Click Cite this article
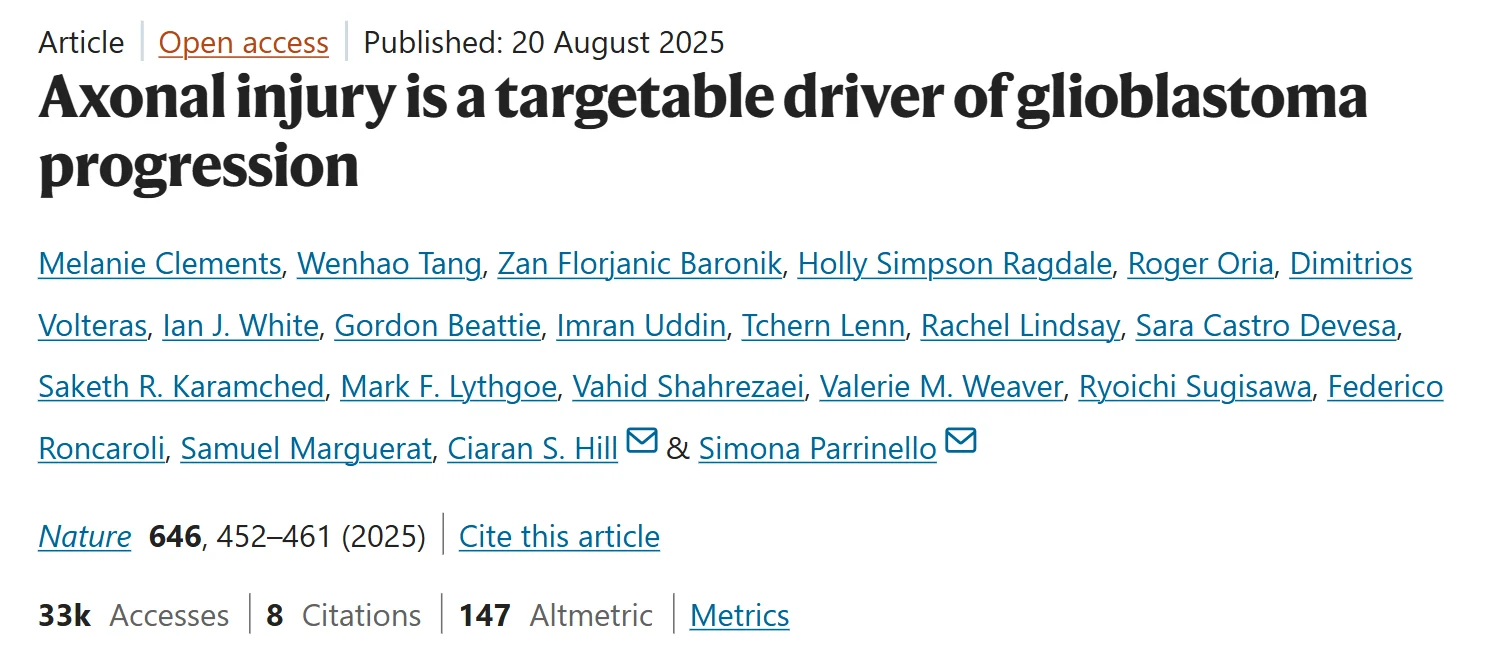 (559, 537)
